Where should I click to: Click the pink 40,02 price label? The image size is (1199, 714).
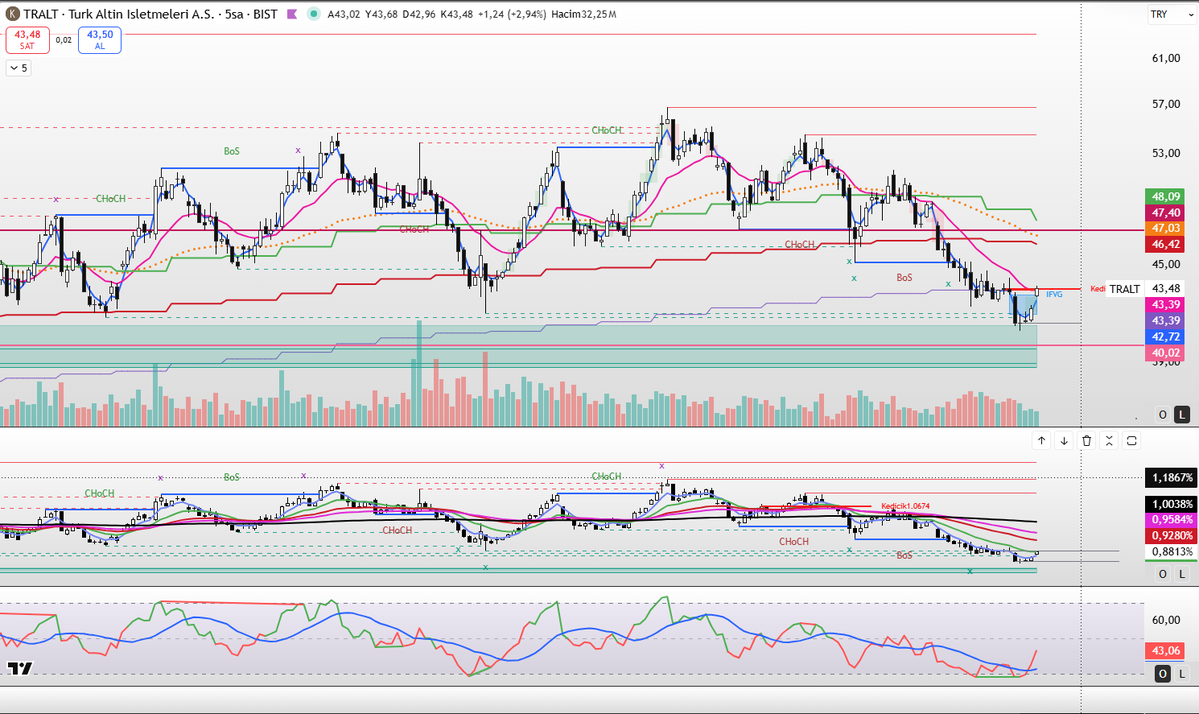1165,352
